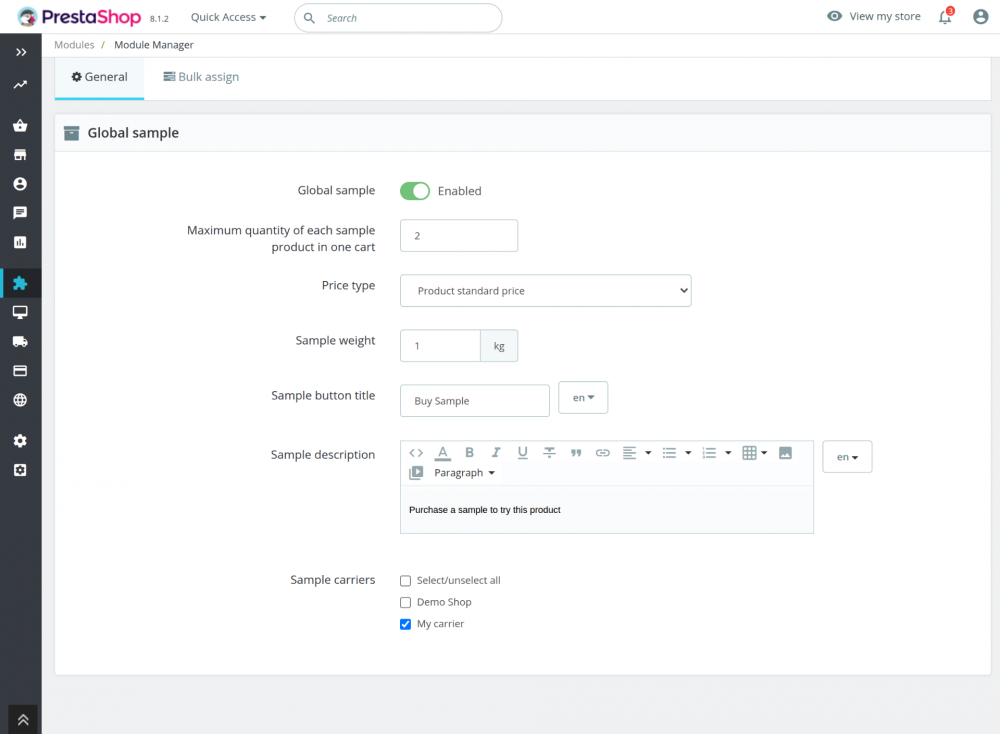Open Customer Service chat icon in sidebar
Viewport: 1000px width, 734px height.
[20, 213]
